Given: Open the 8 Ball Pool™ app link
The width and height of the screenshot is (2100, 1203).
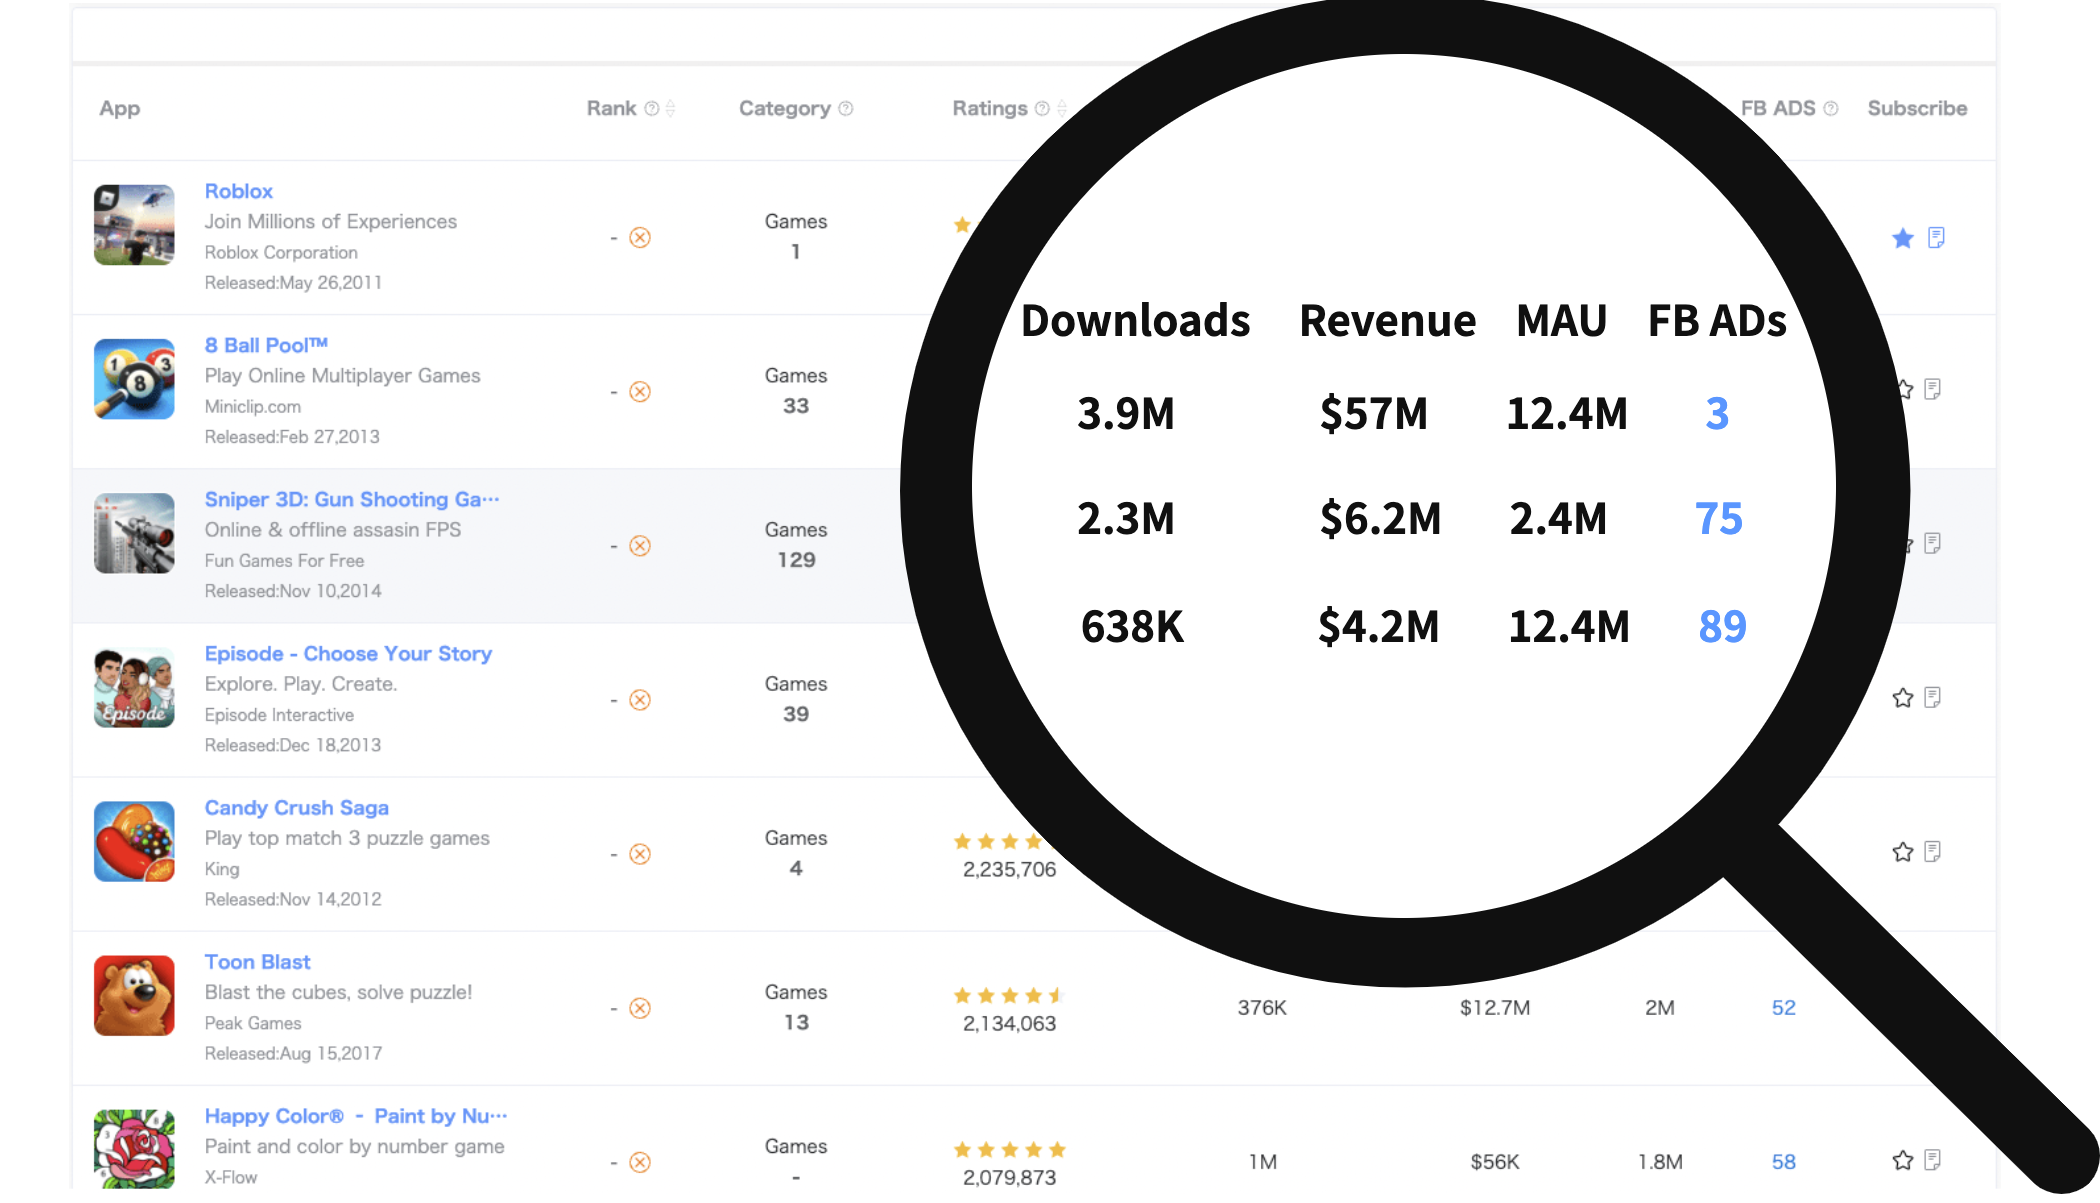Looking at the screenshot, I should [266, 345].
